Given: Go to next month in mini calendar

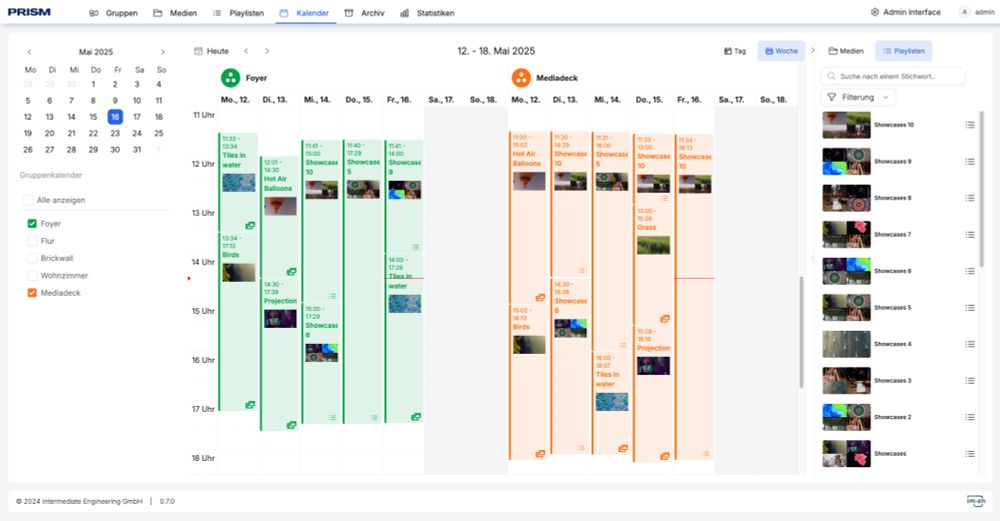Looking at the screenshot, I should pos(163,52).
